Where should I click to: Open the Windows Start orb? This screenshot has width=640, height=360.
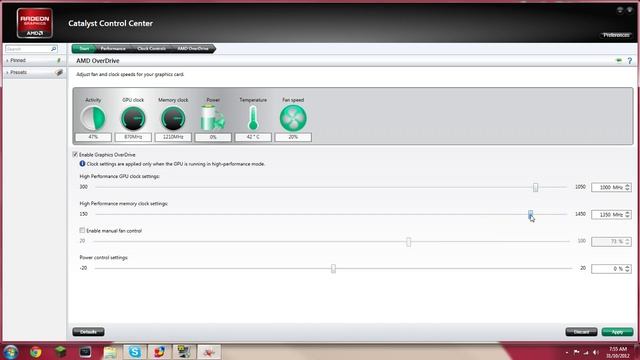pos(11,352)
